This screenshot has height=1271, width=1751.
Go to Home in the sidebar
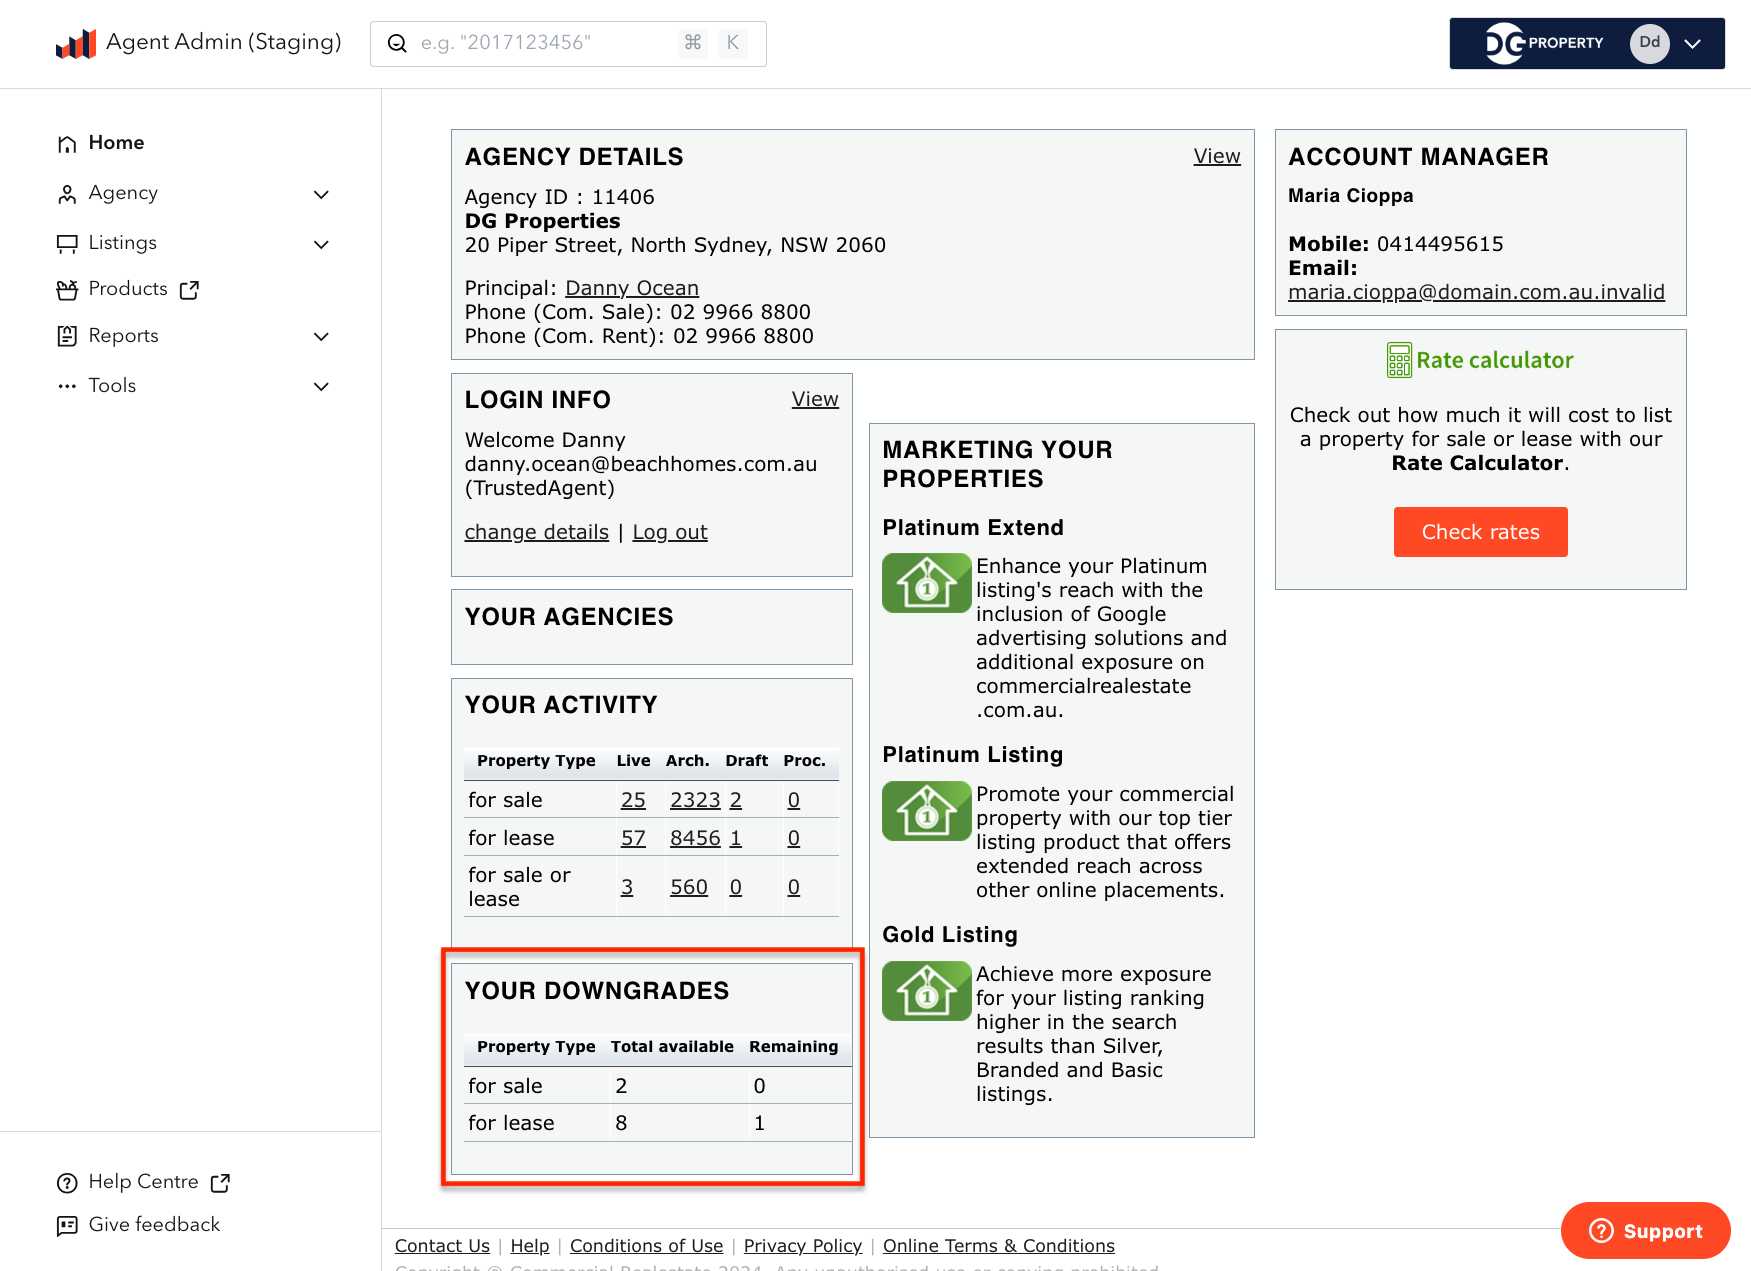(x=116, y=143)
